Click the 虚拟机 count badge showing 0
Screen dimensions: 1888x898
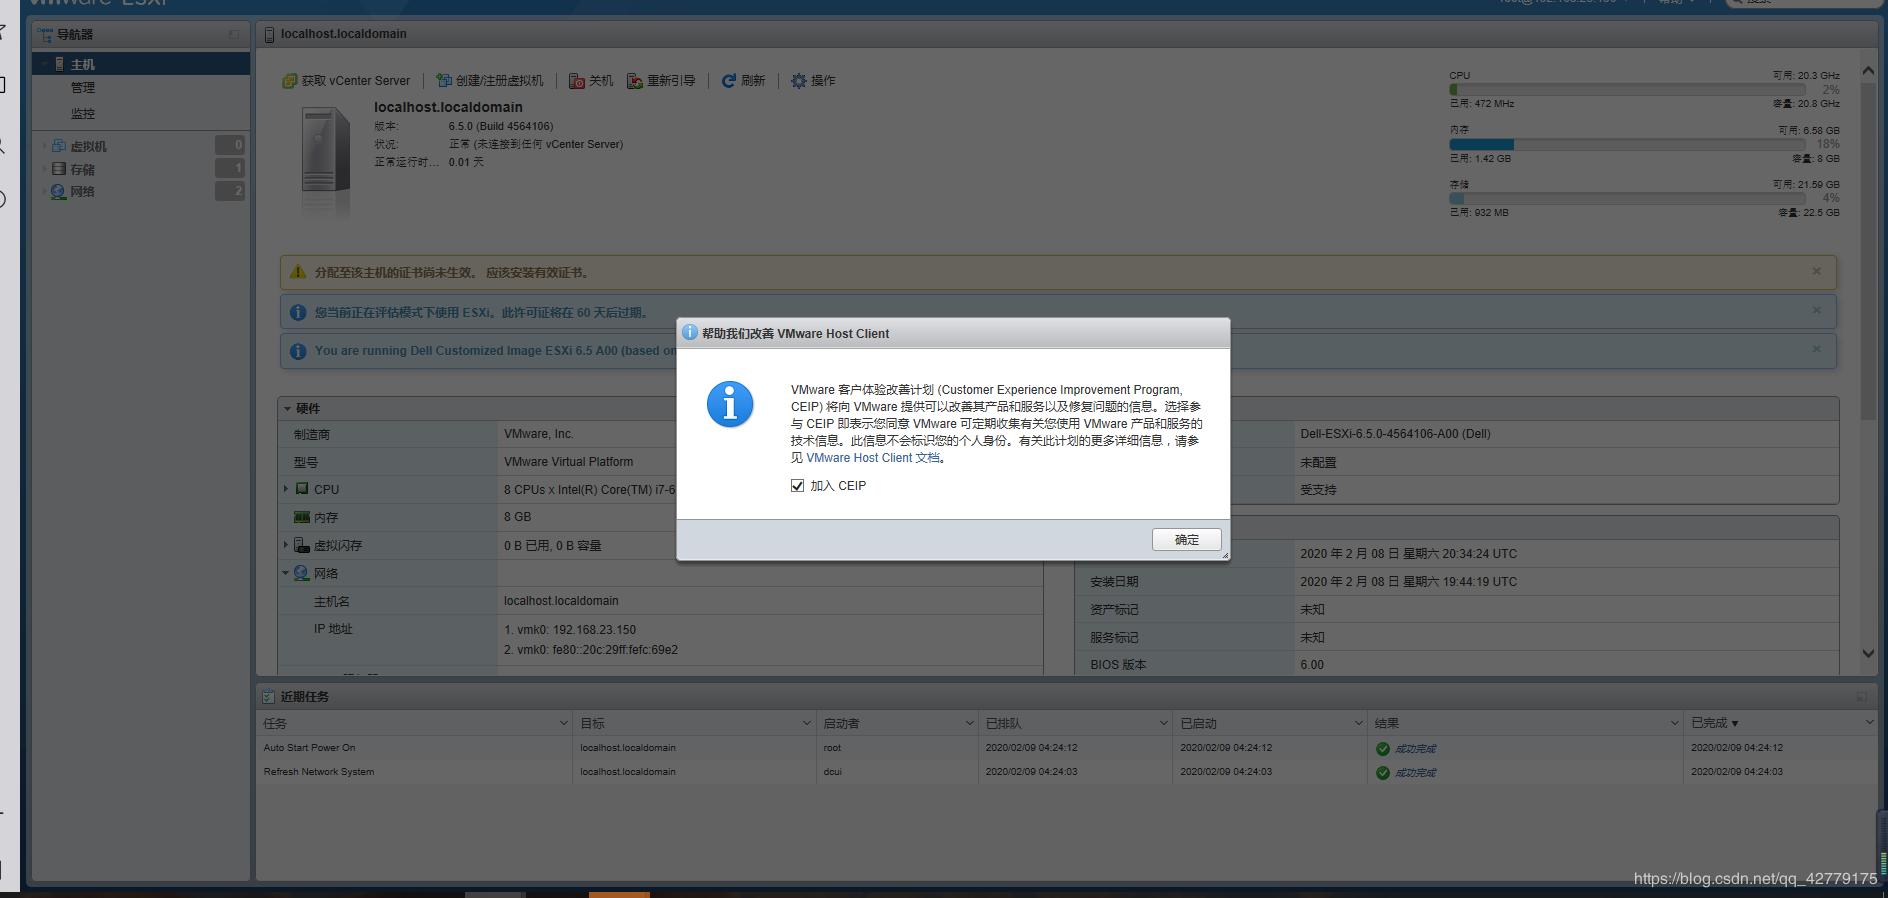(230, 145)
